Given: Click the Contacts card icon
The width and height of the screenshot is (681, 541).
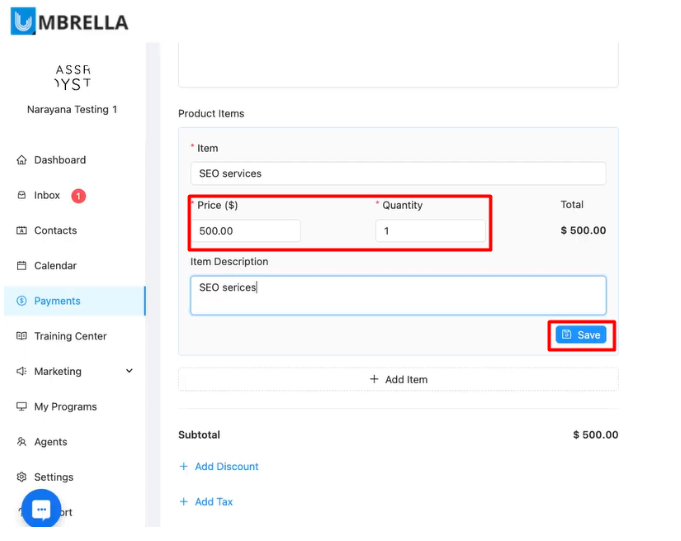Looking at the screenshot, I should tap(22, 231).
